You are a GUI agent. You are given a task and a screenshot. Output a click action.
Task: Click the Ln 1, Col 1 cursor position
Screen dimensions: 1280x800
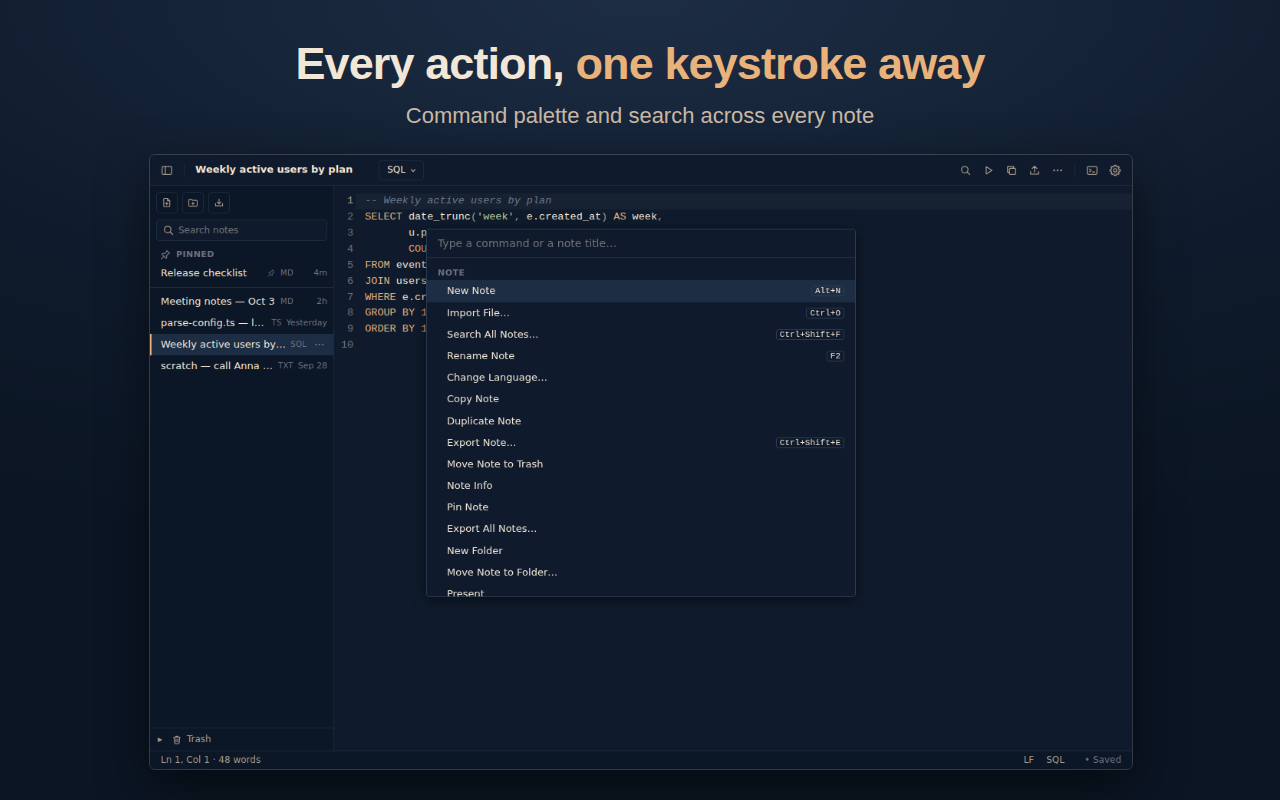click(185, 760)
